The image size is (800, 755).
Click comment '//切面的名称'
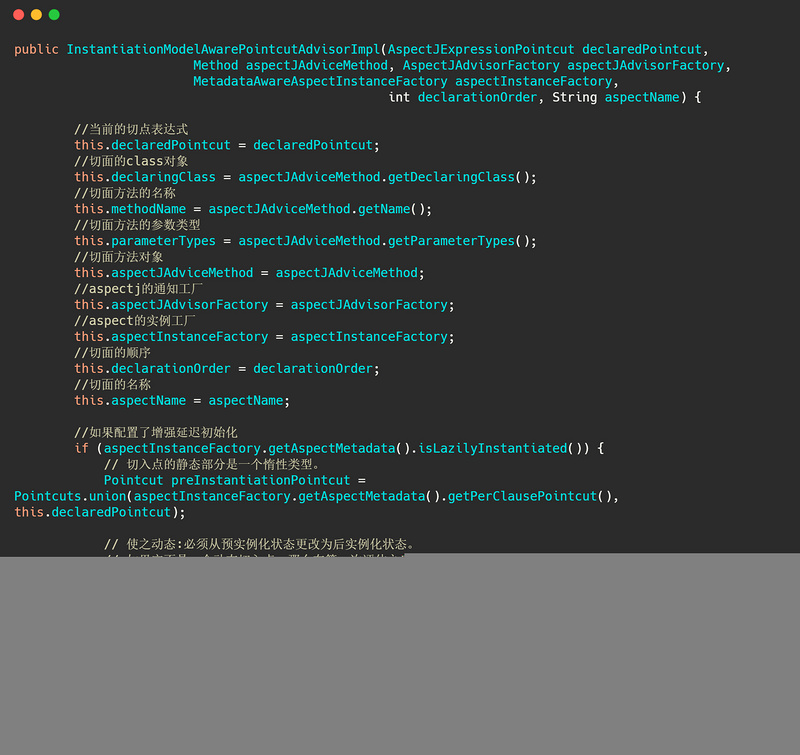[x=112, y=384]
